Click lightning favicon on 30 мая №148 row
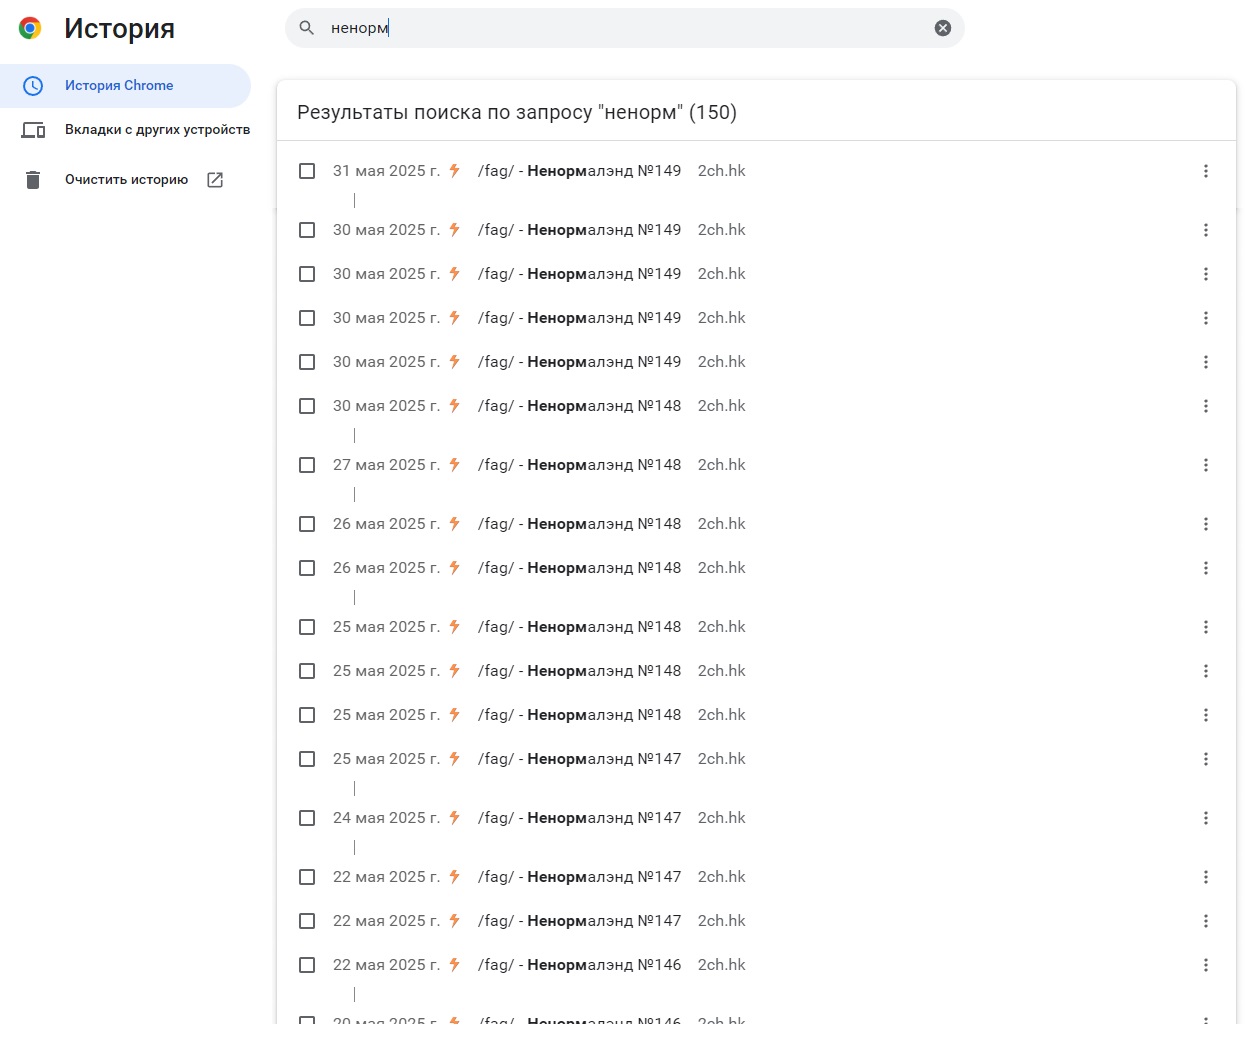 [x=454, y=406]
